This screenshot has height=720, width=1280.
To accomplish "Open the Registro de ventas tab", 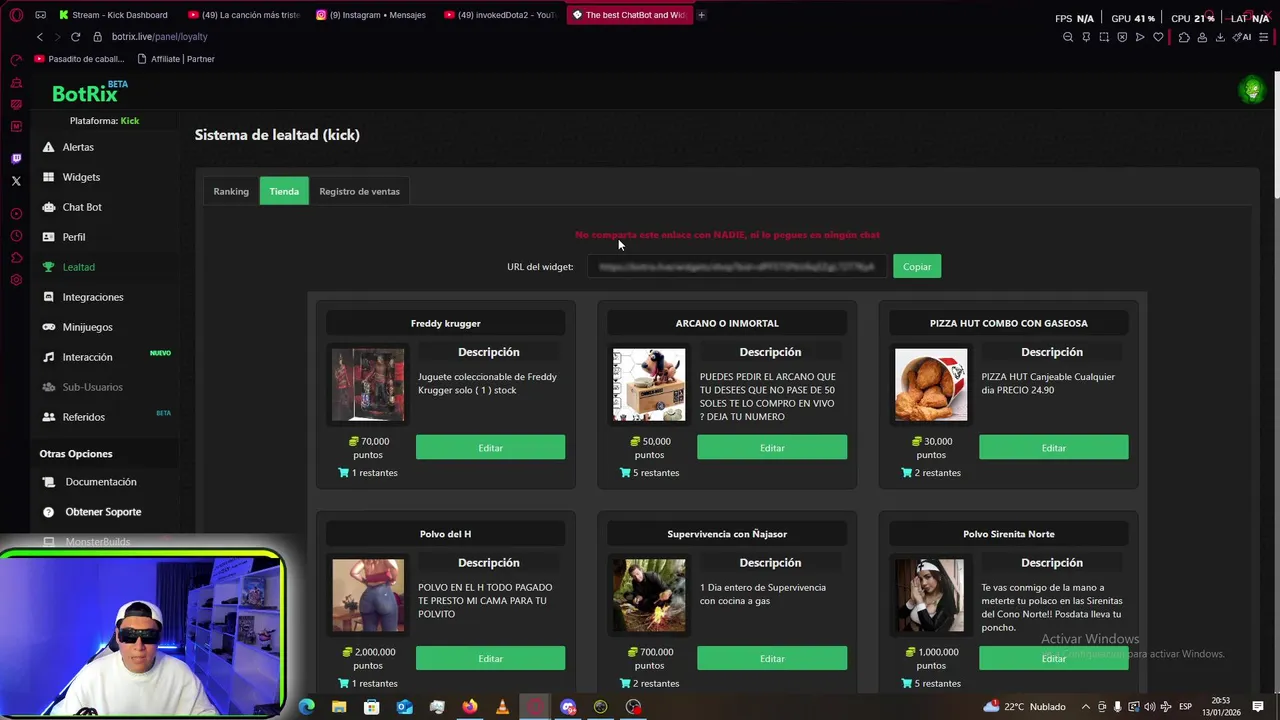I will click(359, 191).
